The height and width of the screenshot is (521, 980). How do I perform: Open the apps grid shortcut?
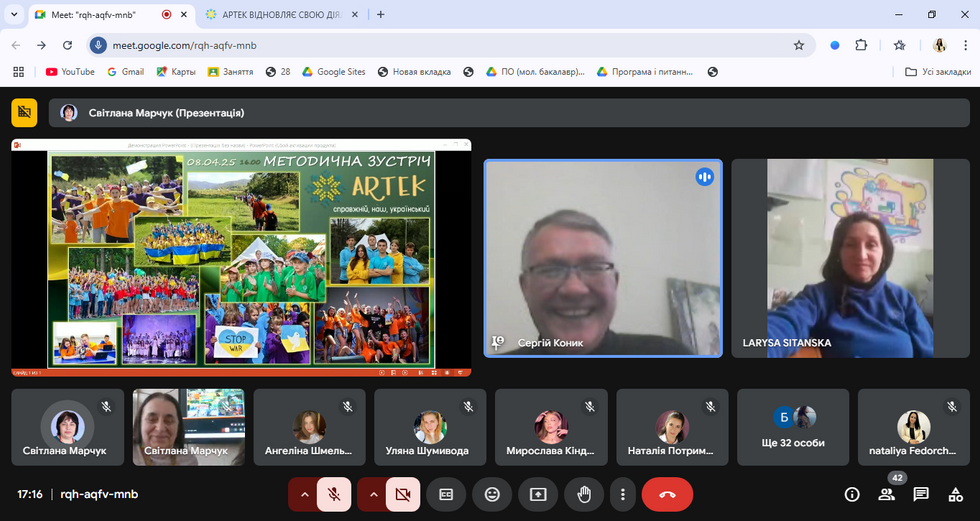(x=19, y=72)
